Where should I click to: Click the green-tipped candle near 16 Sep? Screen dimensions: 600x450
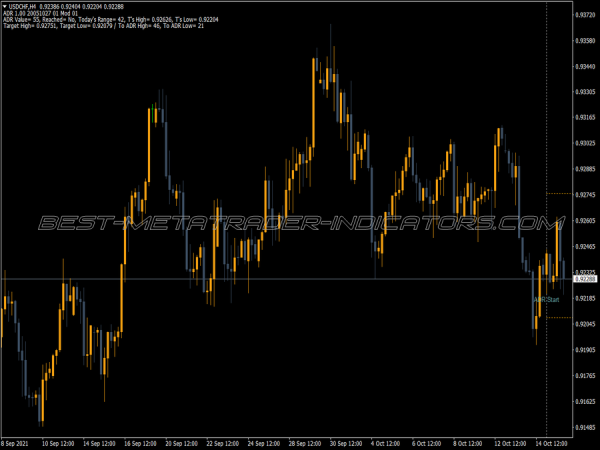pos(152,112)
